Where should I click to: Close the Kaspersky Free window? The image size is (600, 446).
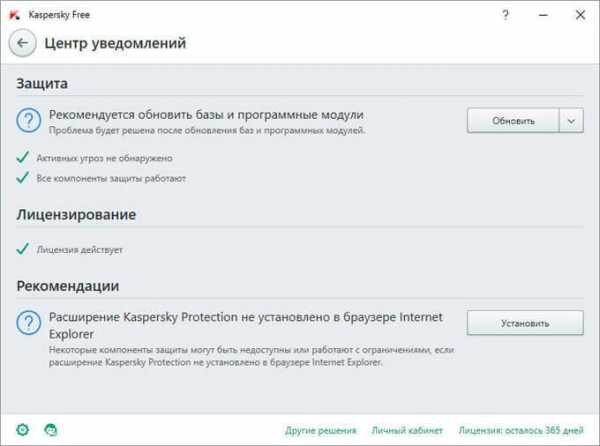click(580, 15)
